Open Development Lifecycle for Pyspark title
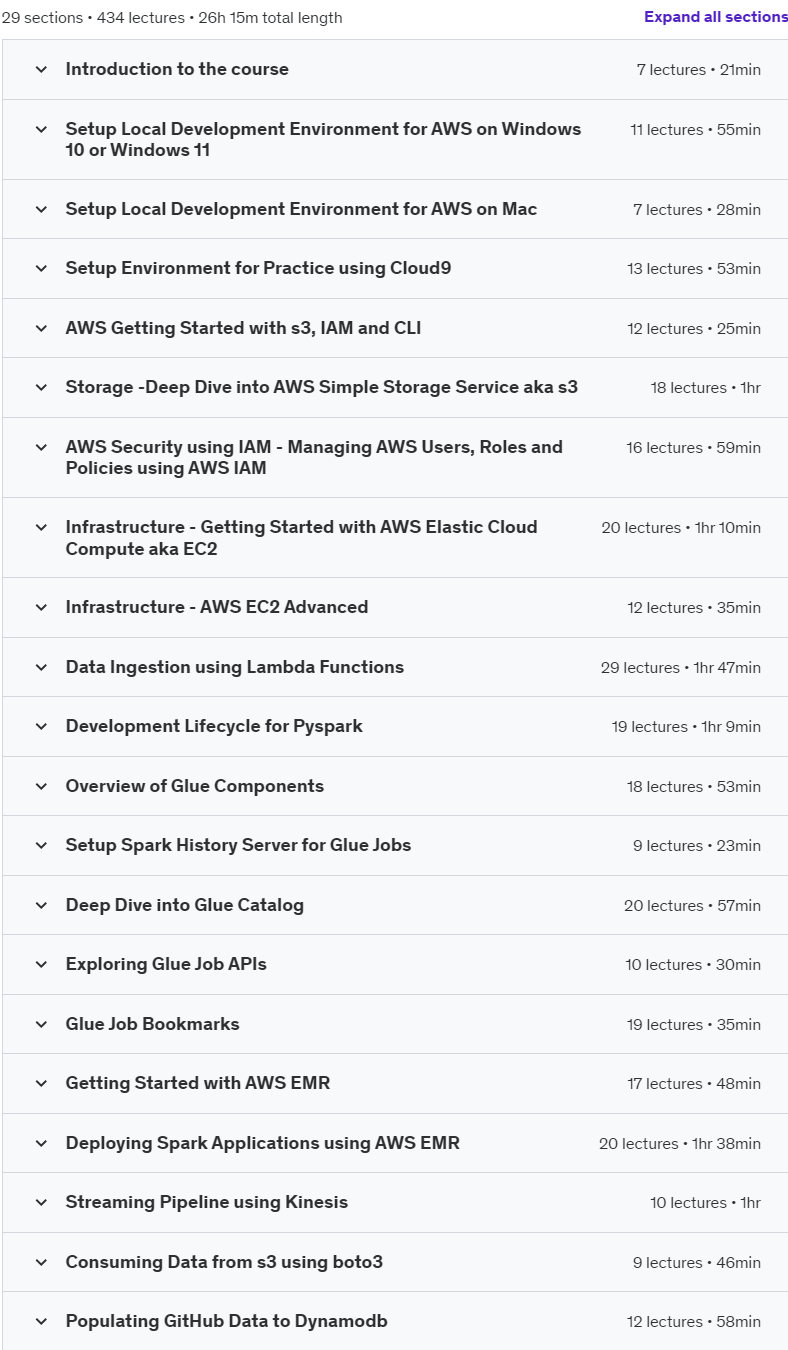This screenshot has height=1350, width=788. pos(214,726)
